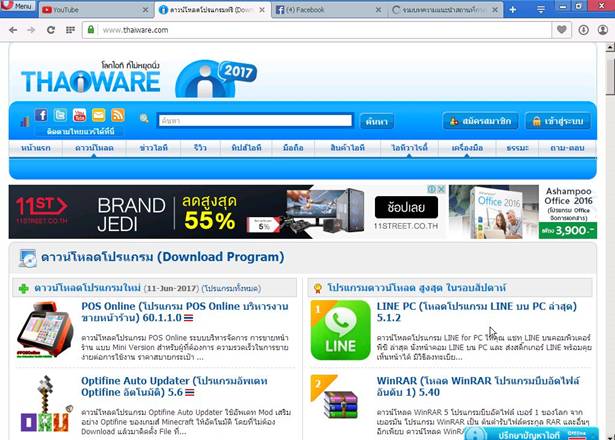Screen dimensions: 615x440
Task: Open the หน้าแรก home menu item
Action: (36, 148)
